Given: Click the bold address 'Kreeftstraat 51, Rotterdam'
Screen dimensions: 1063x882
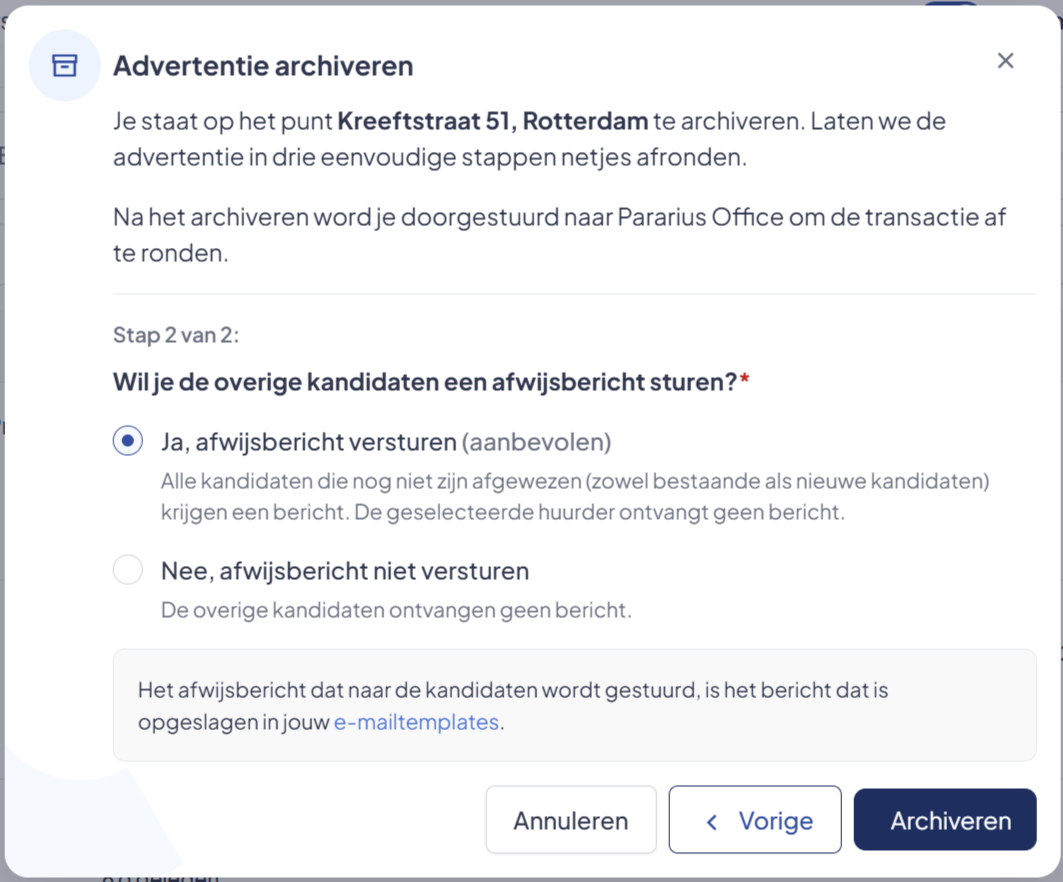Looking at the screenshot, I should [x=492, y=122].
